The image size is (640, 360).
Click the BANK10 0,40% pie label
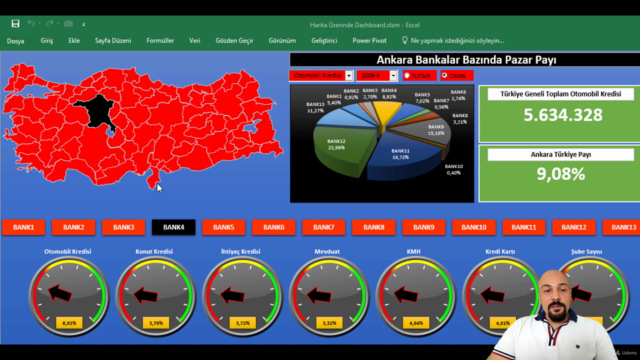453,170
